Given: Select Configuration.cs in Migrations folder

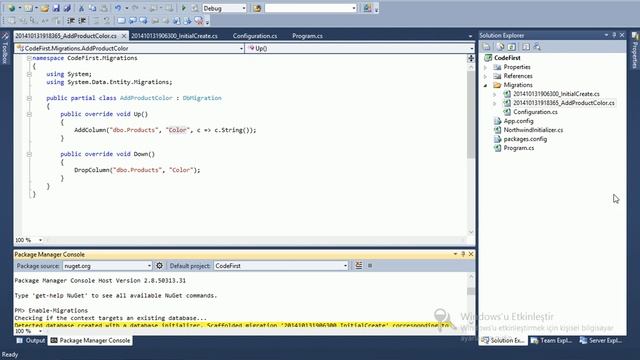Looking at the screenshot, I should click(535, 112).
